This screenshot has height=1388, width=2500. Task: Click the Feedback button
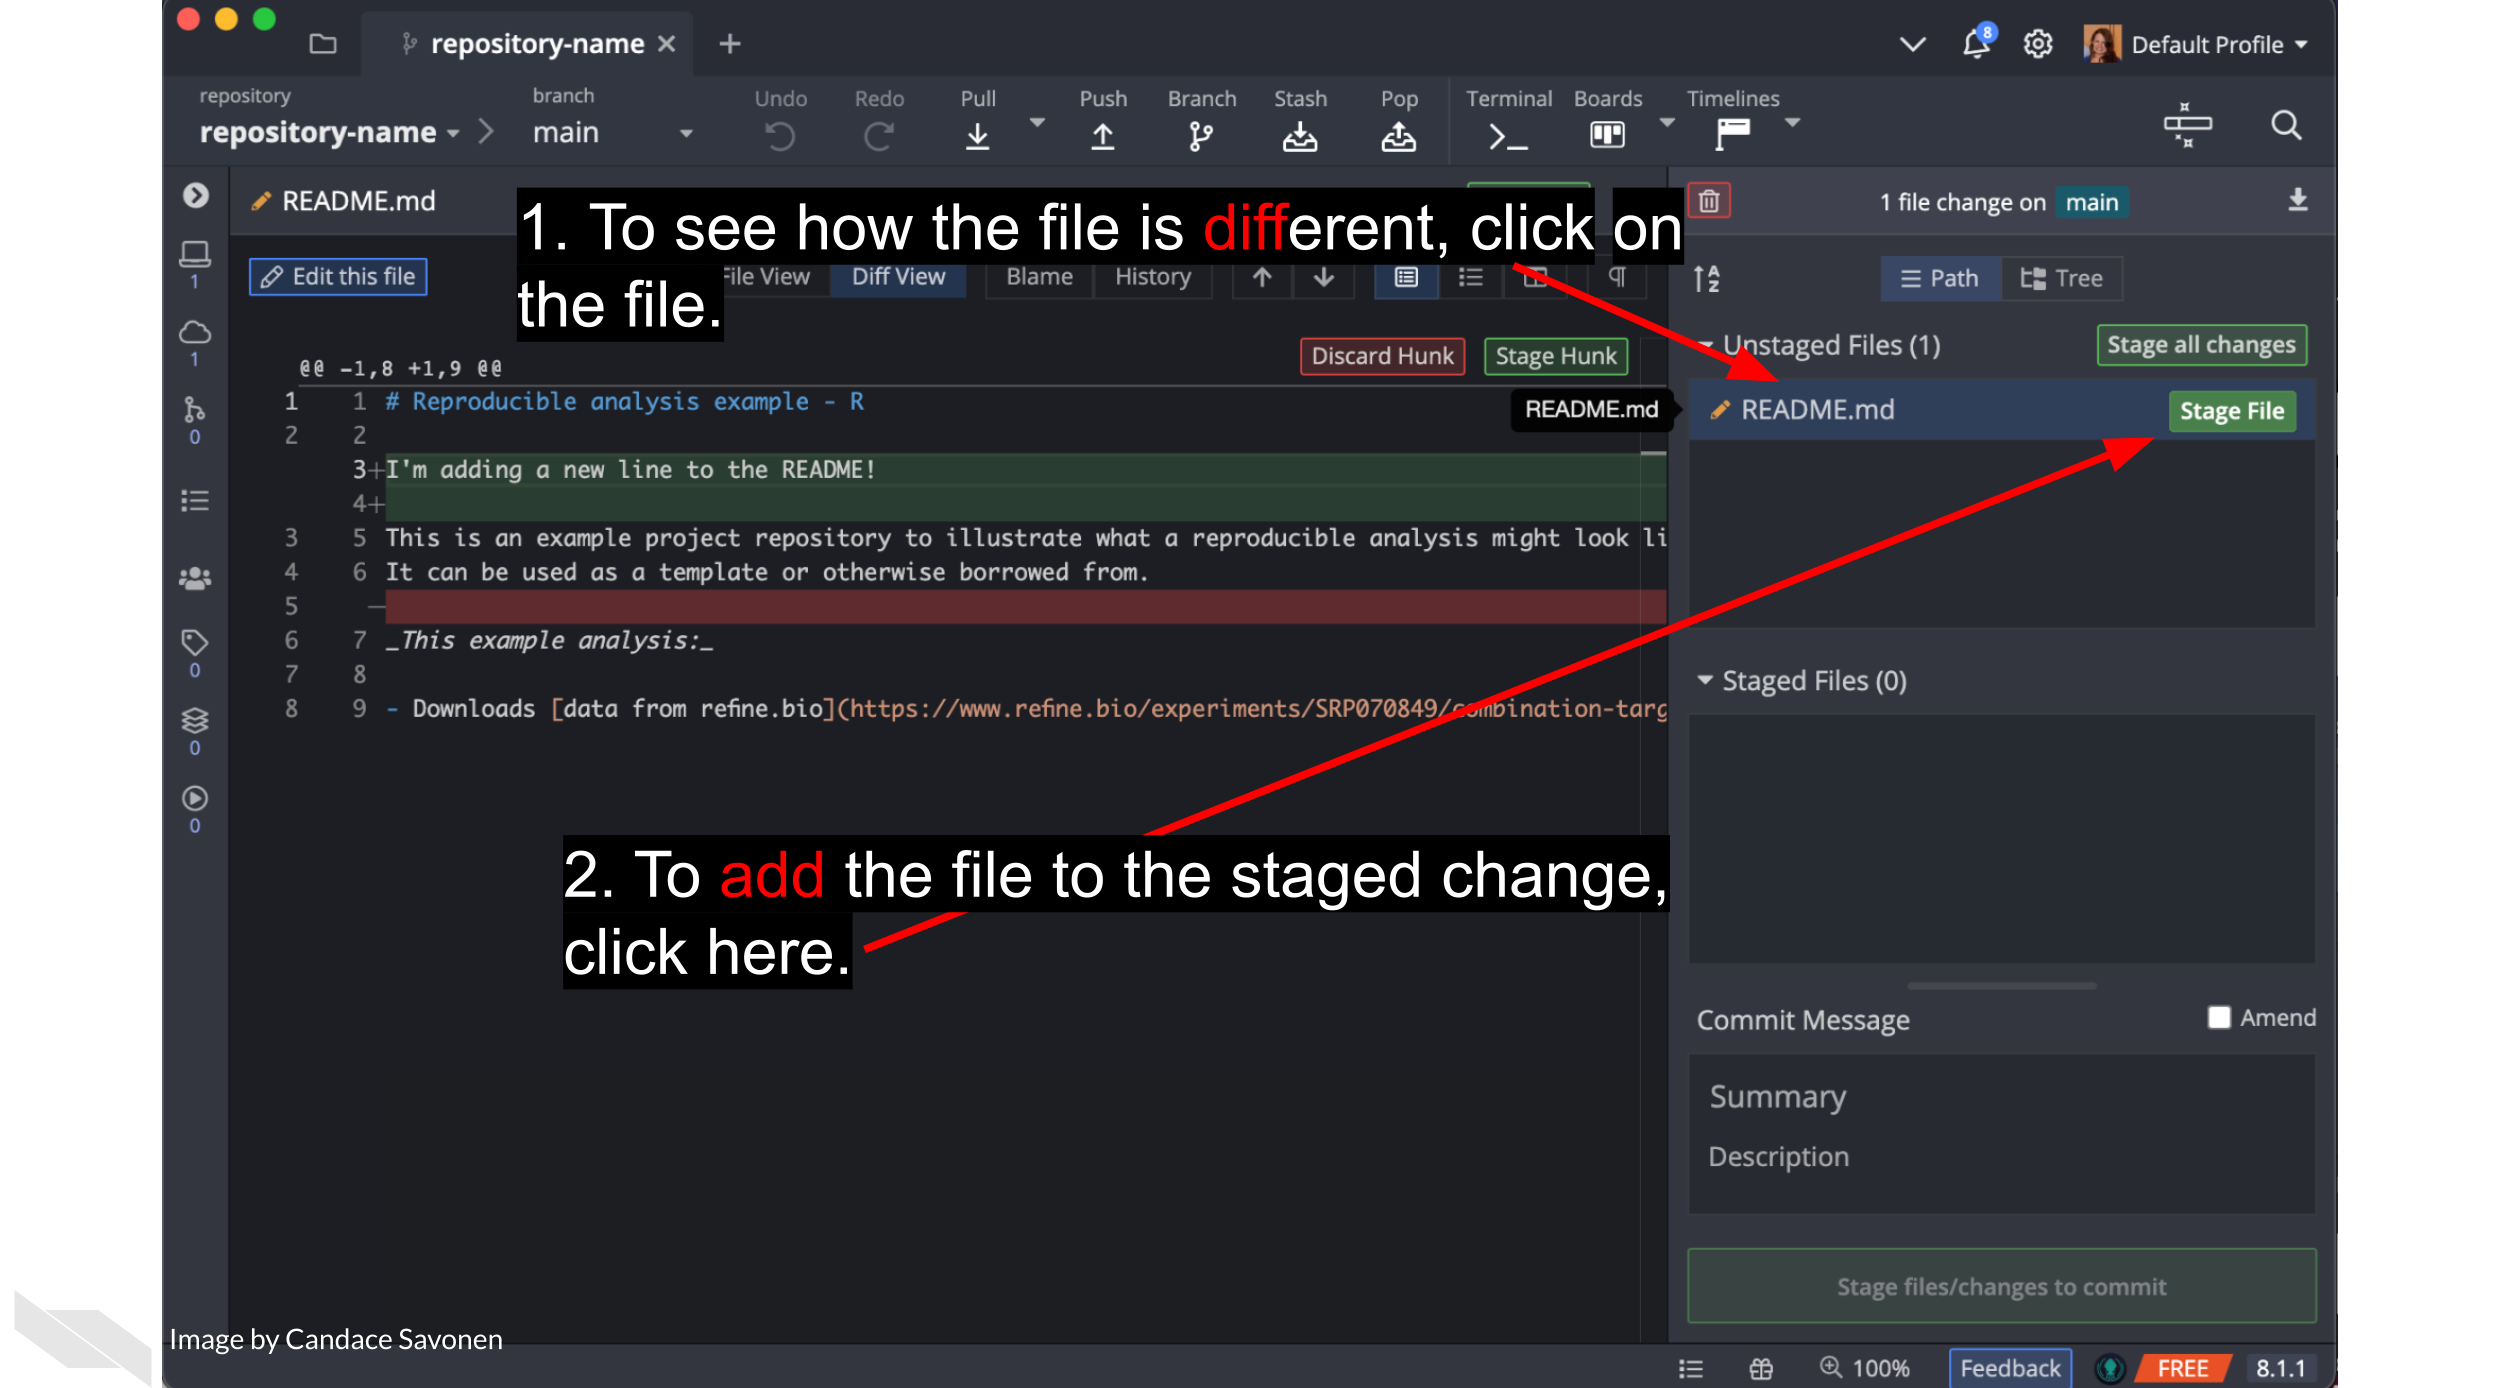2009,1368
